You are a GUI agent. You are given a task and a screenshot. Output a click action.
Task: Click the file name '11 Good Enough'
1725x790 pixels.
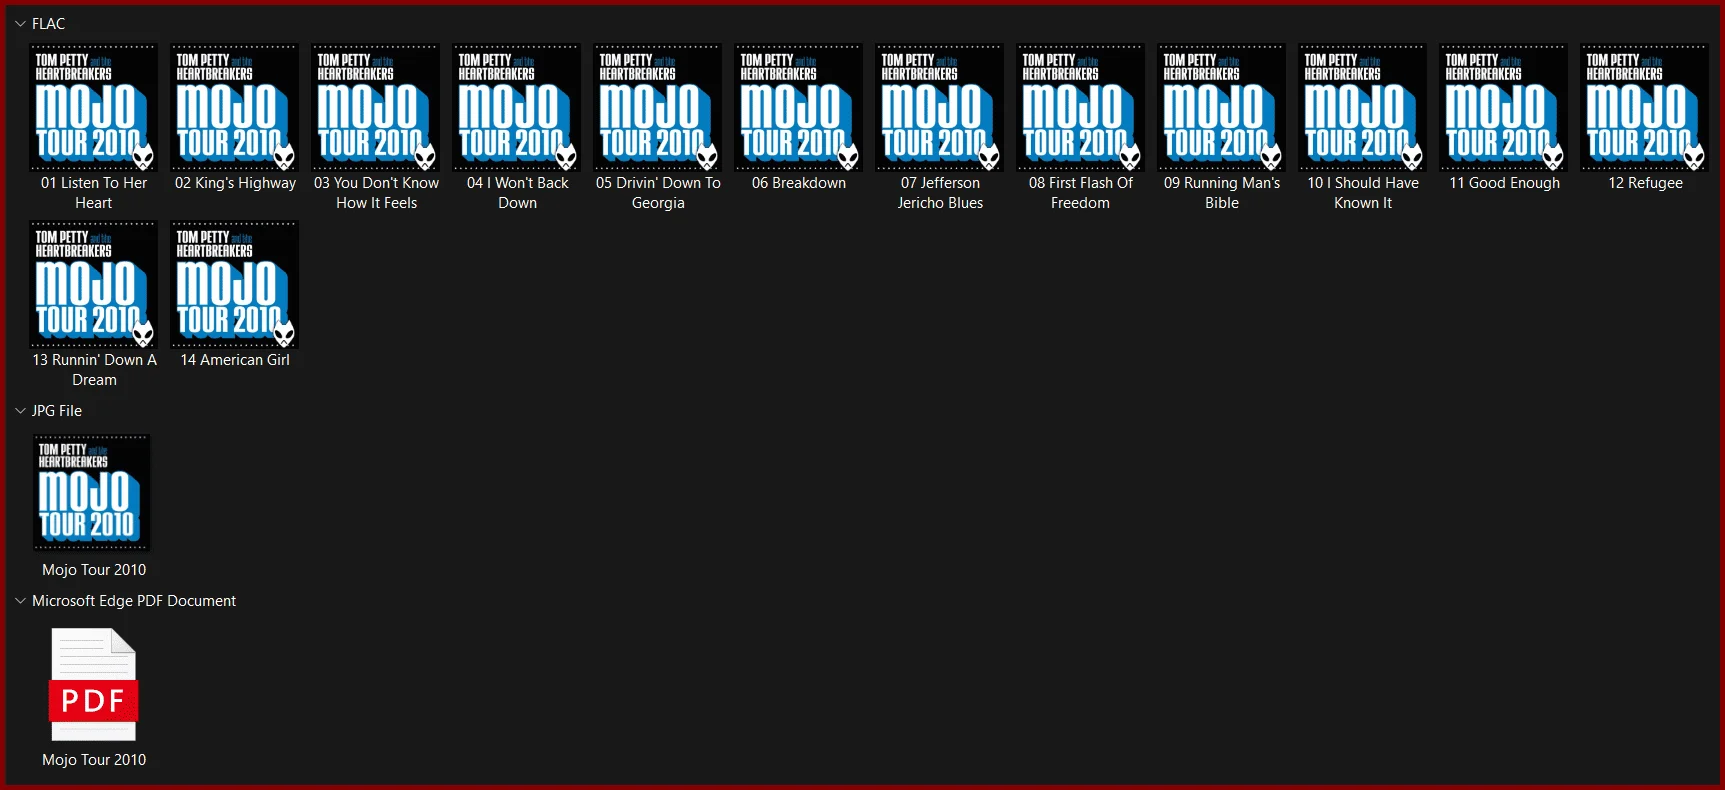(x=1504, y=183)
